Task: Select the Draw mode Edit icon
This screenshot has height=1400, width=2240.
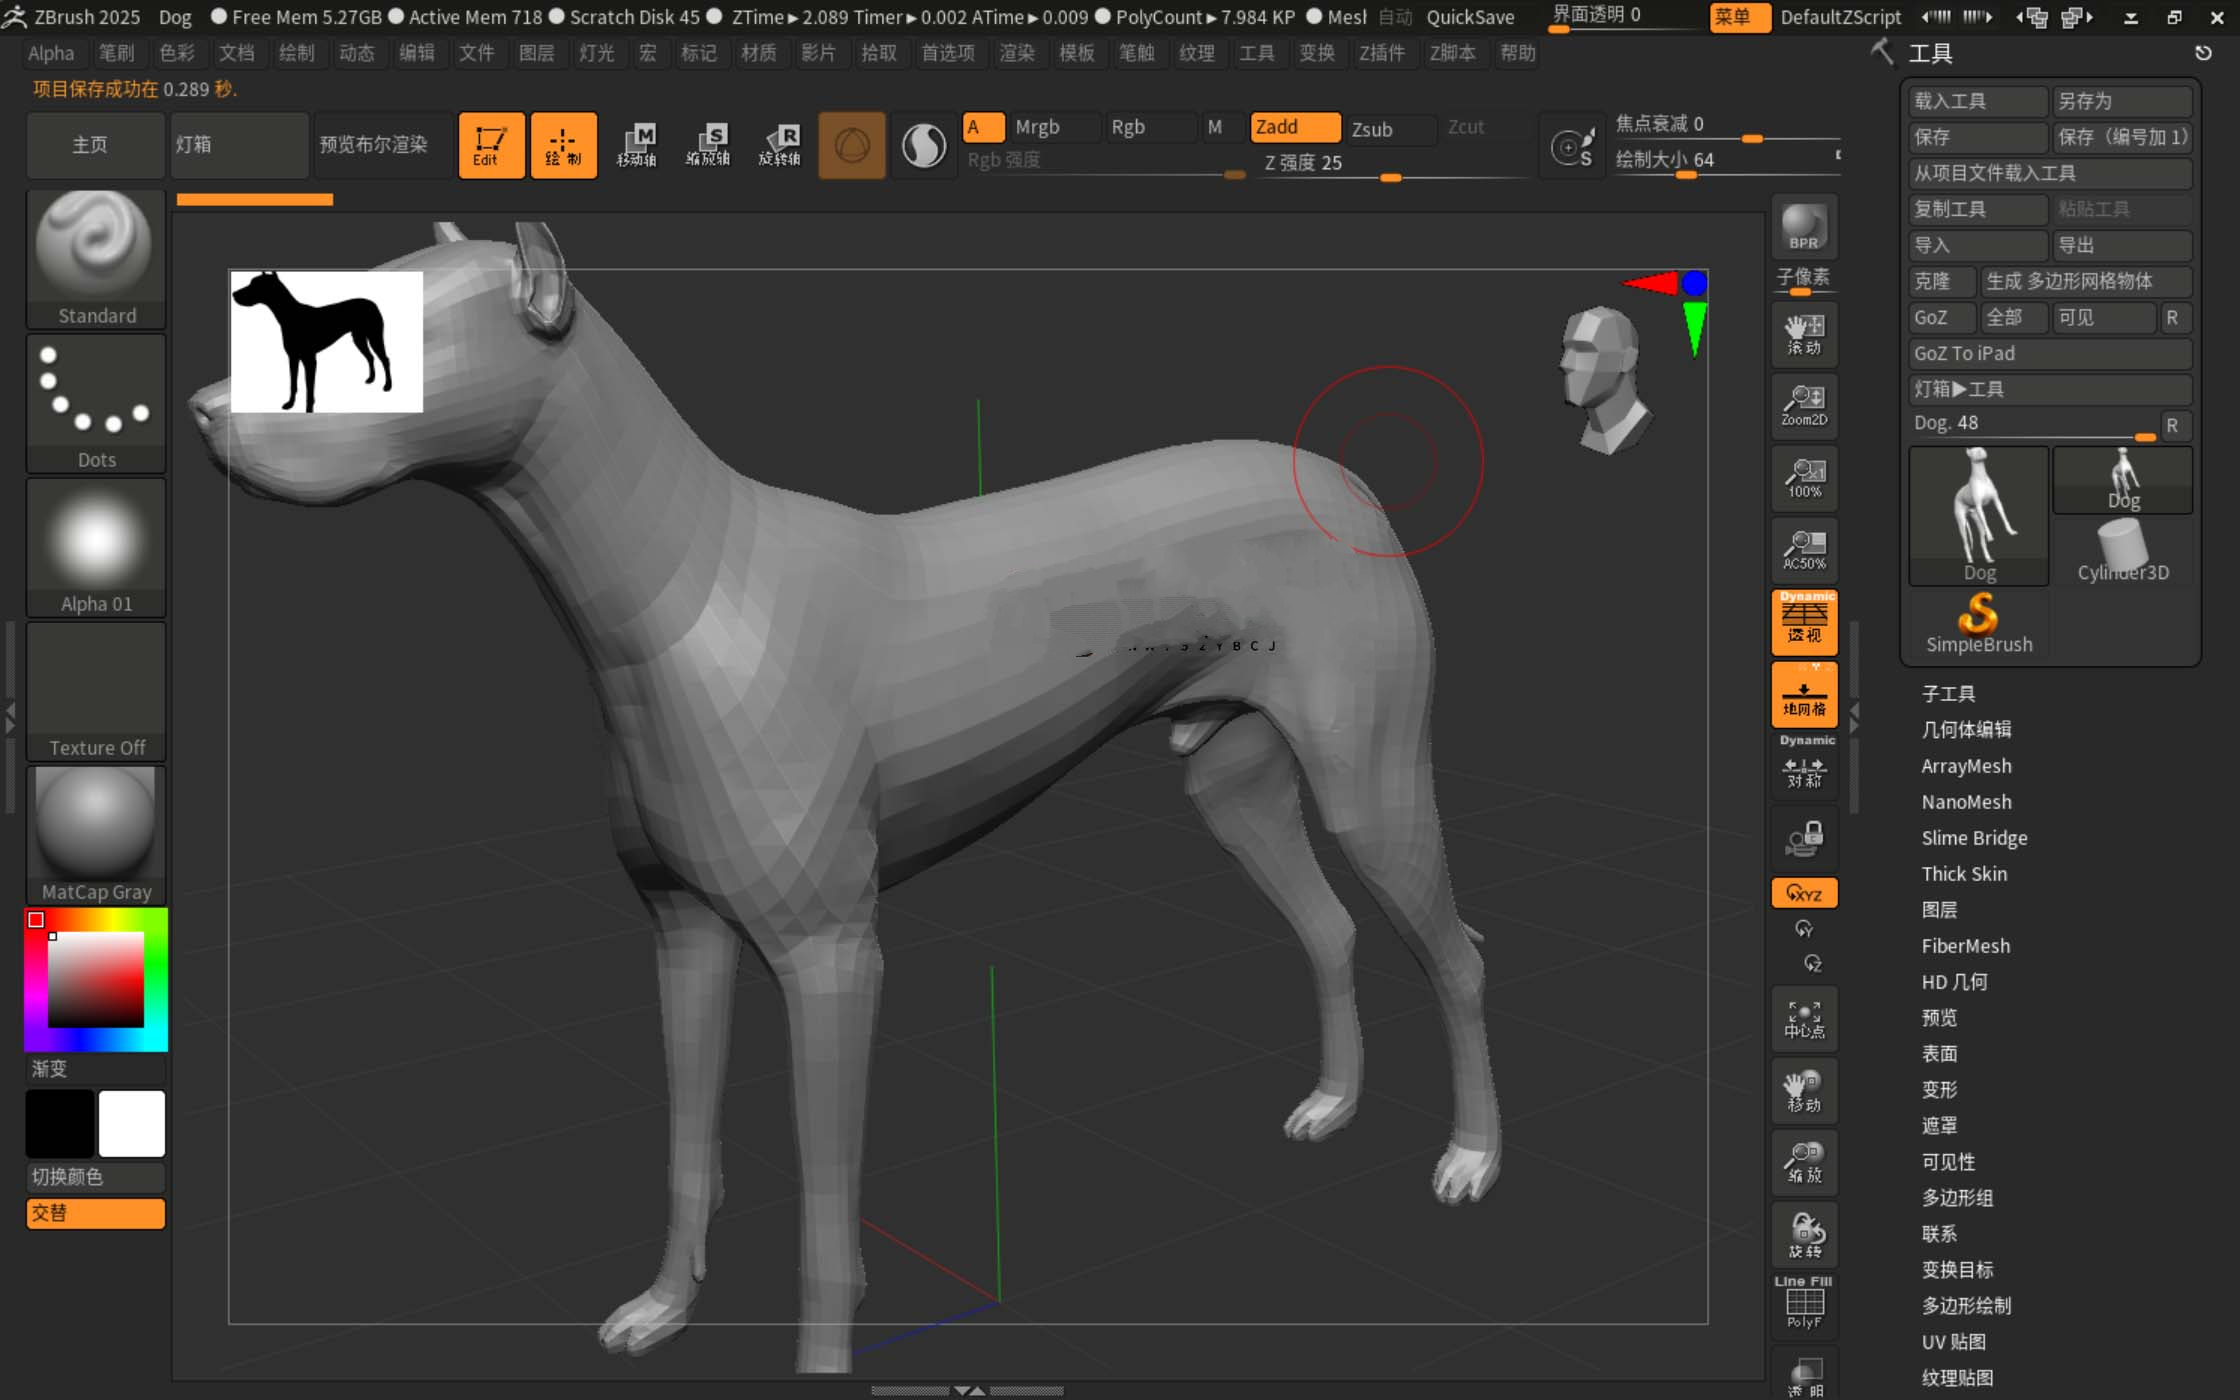Action: (489, 144)
